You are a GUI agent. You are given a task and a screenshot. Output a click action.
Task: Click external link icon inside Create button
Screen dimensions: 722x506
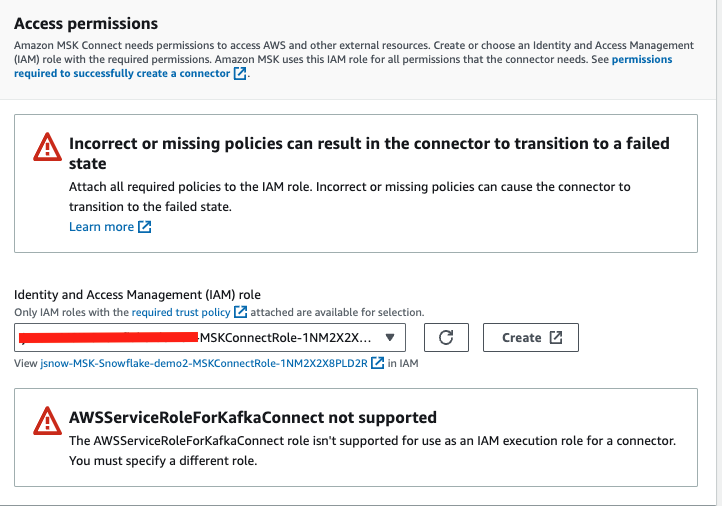pyautogui.click(x=556, y=338)
